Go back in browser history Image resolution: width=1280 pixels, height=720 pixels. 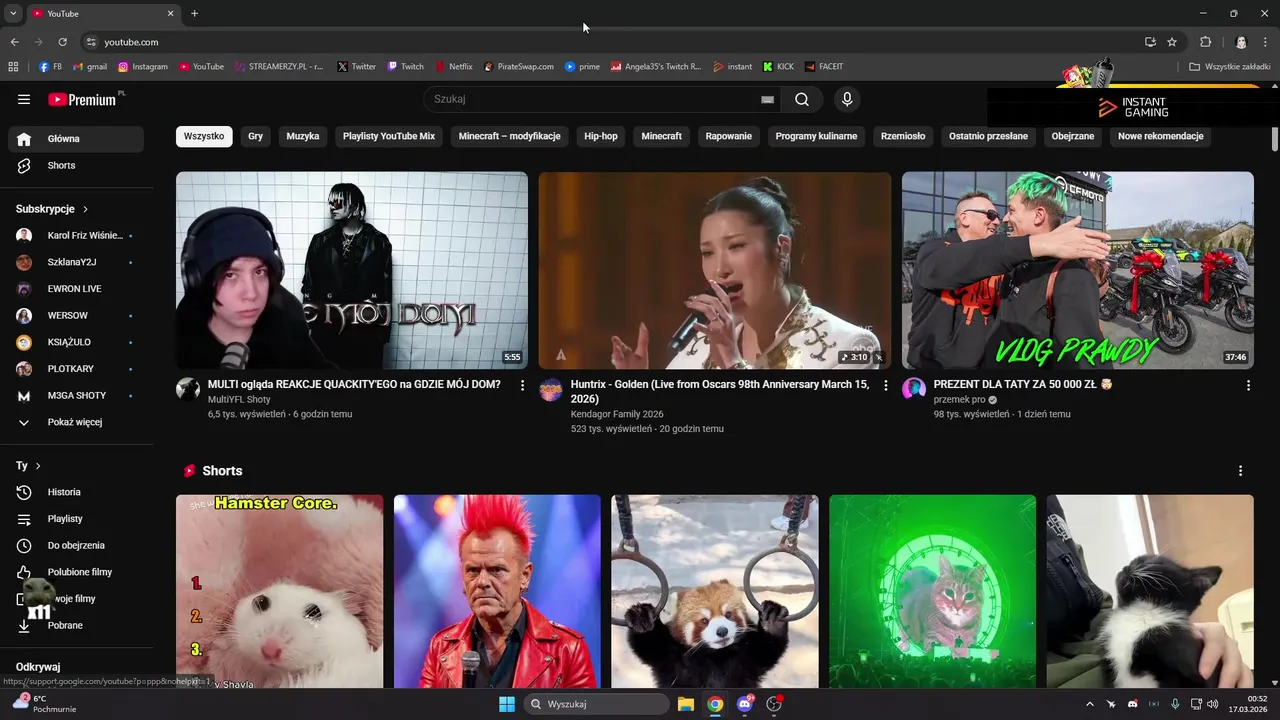[14, 42]
